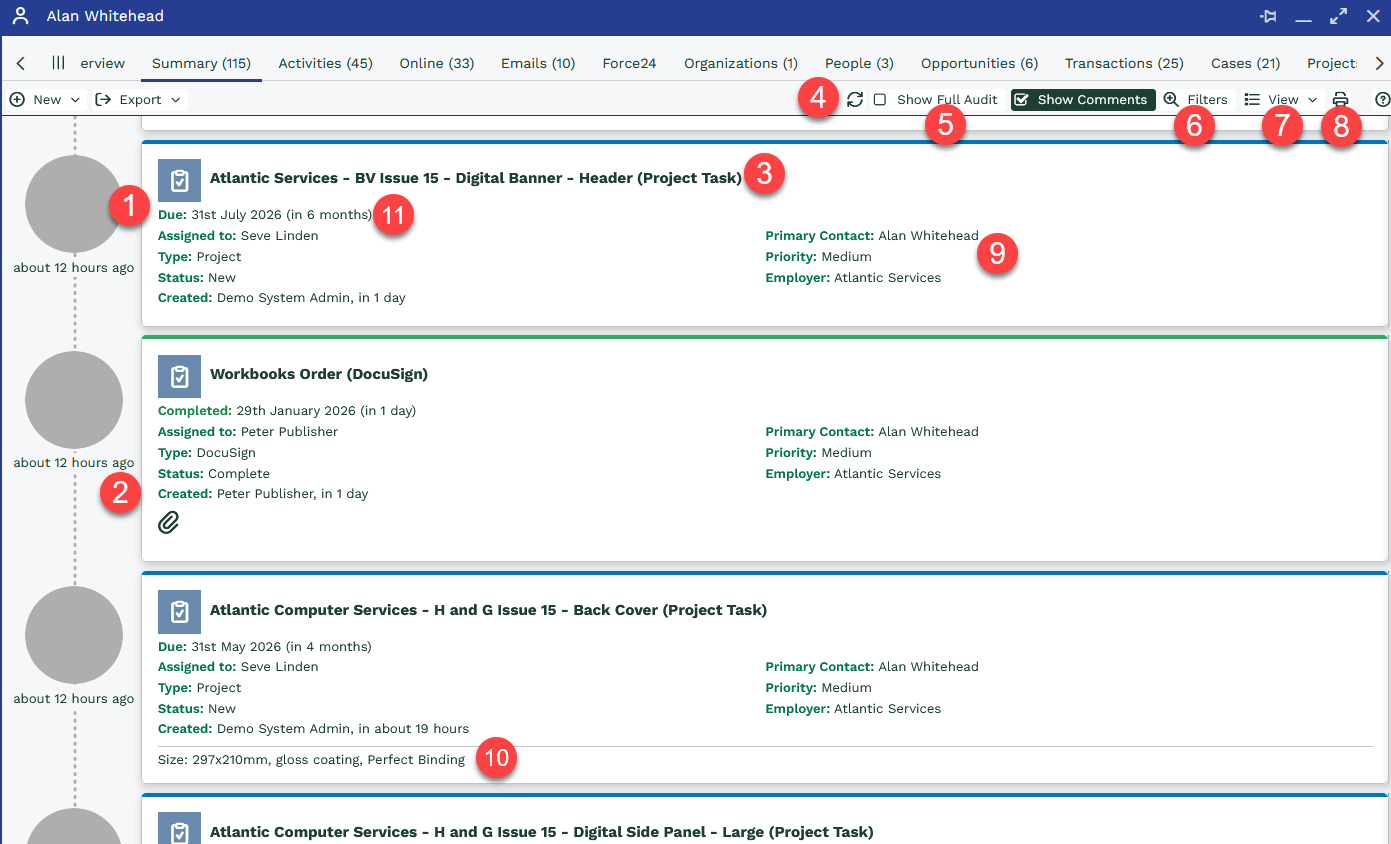This screenshot has height=844, width=1391.
Task: Open Atlantic Computer Services Back Cover project task
Action: 488,610
